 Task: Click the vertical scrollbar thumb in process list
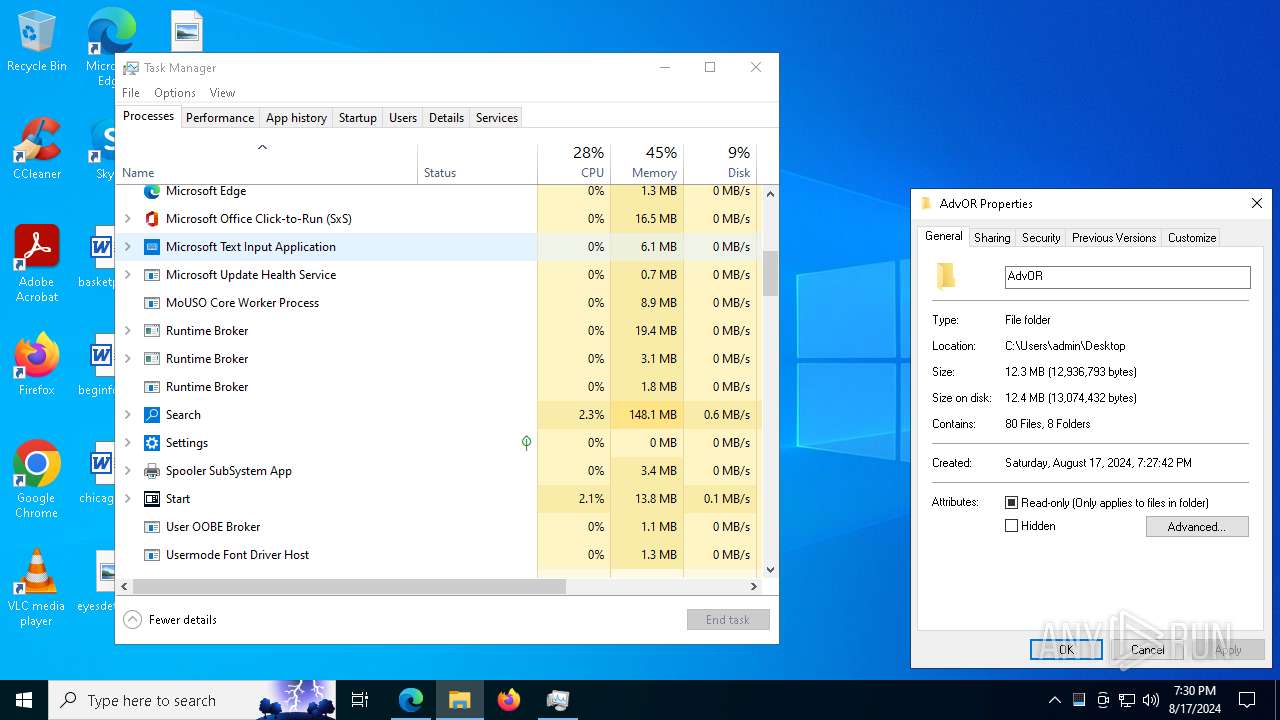pos(770,273)
